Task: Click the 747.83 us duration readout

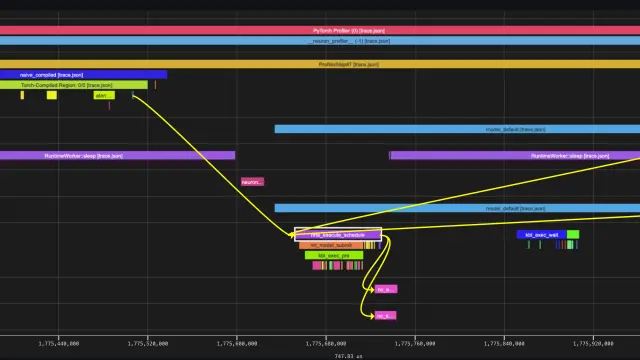Action: [349, 356]
